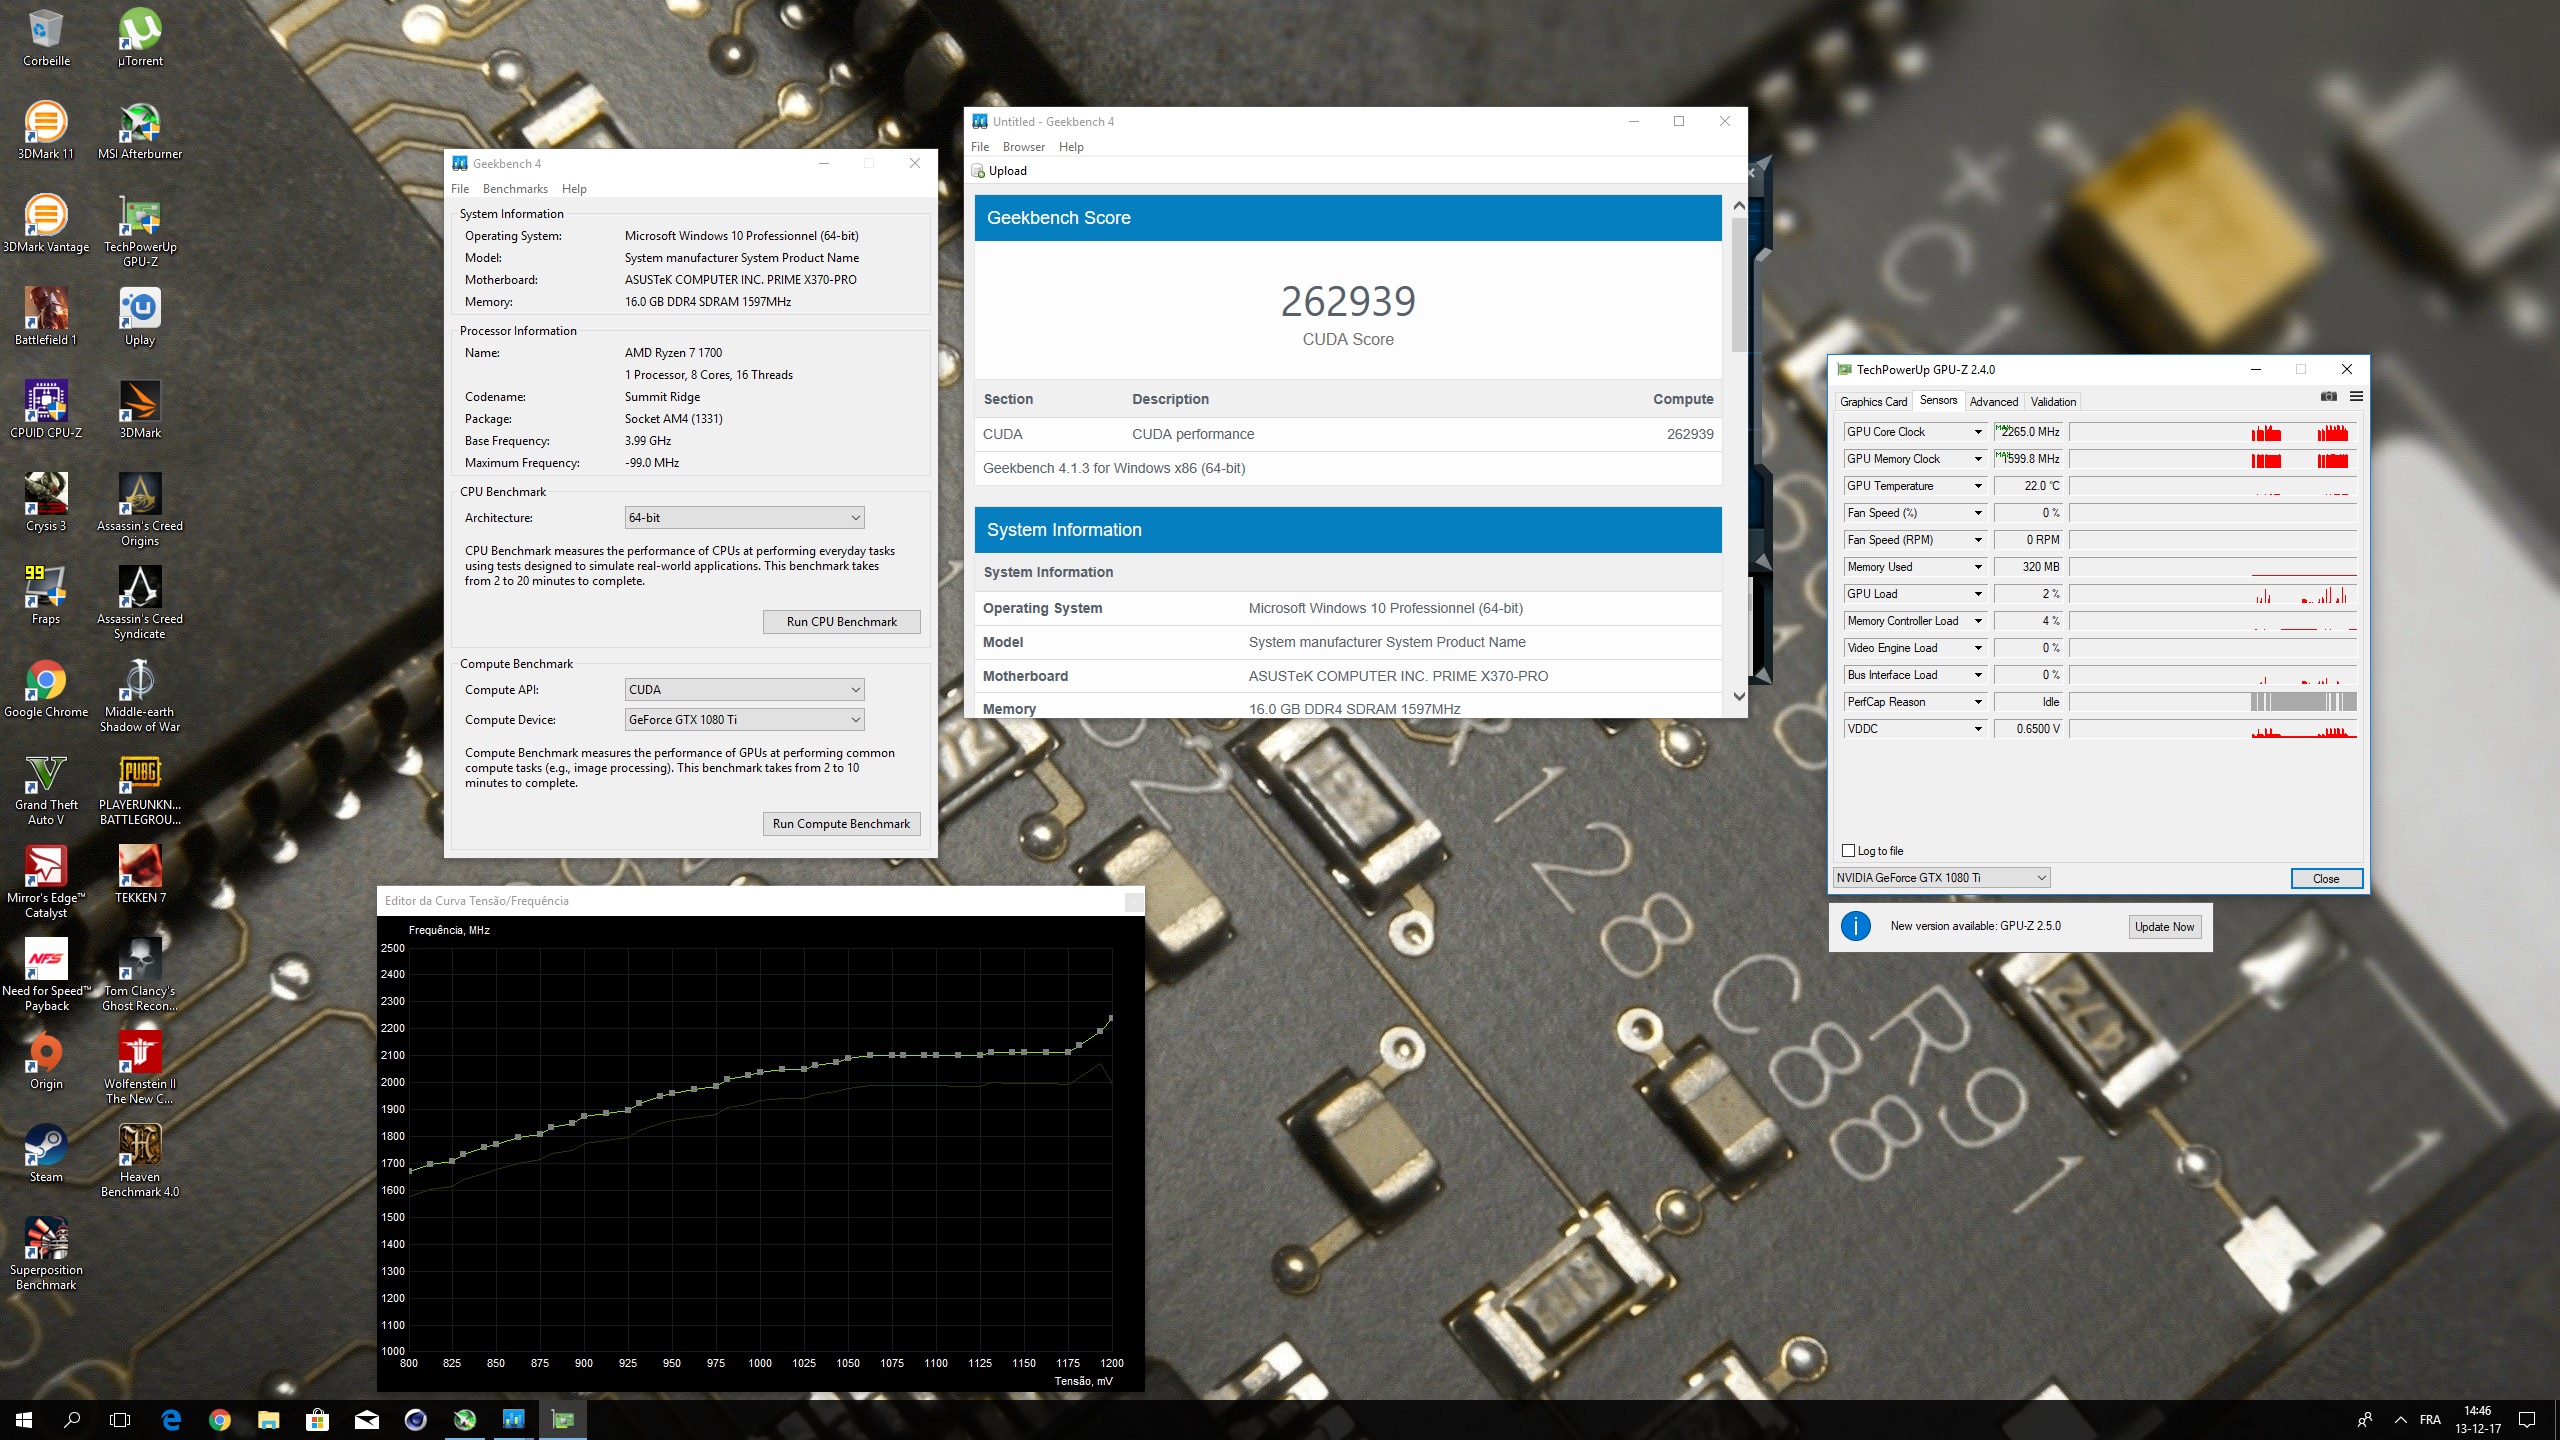Click the GPU Core Clock 2265.0 MHz value

[x=2028, y=432]
